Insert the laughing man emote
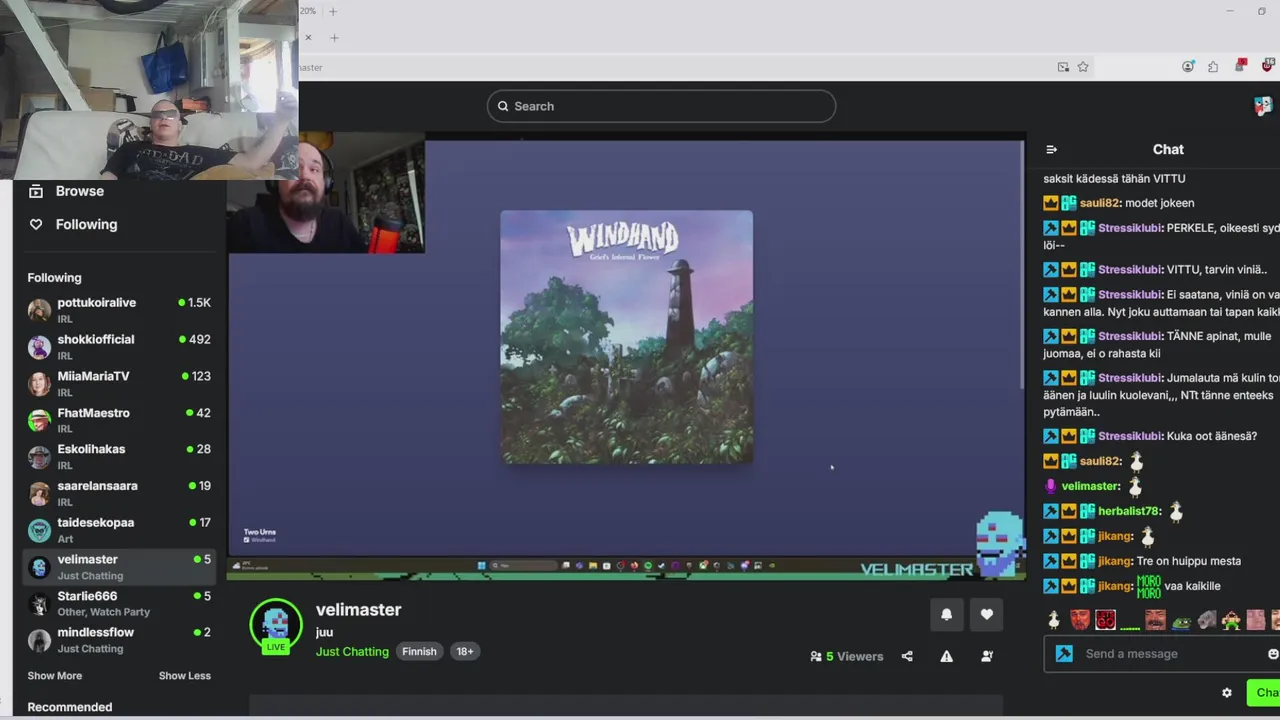The image size is (1280, 720). tap(1155, 620)
